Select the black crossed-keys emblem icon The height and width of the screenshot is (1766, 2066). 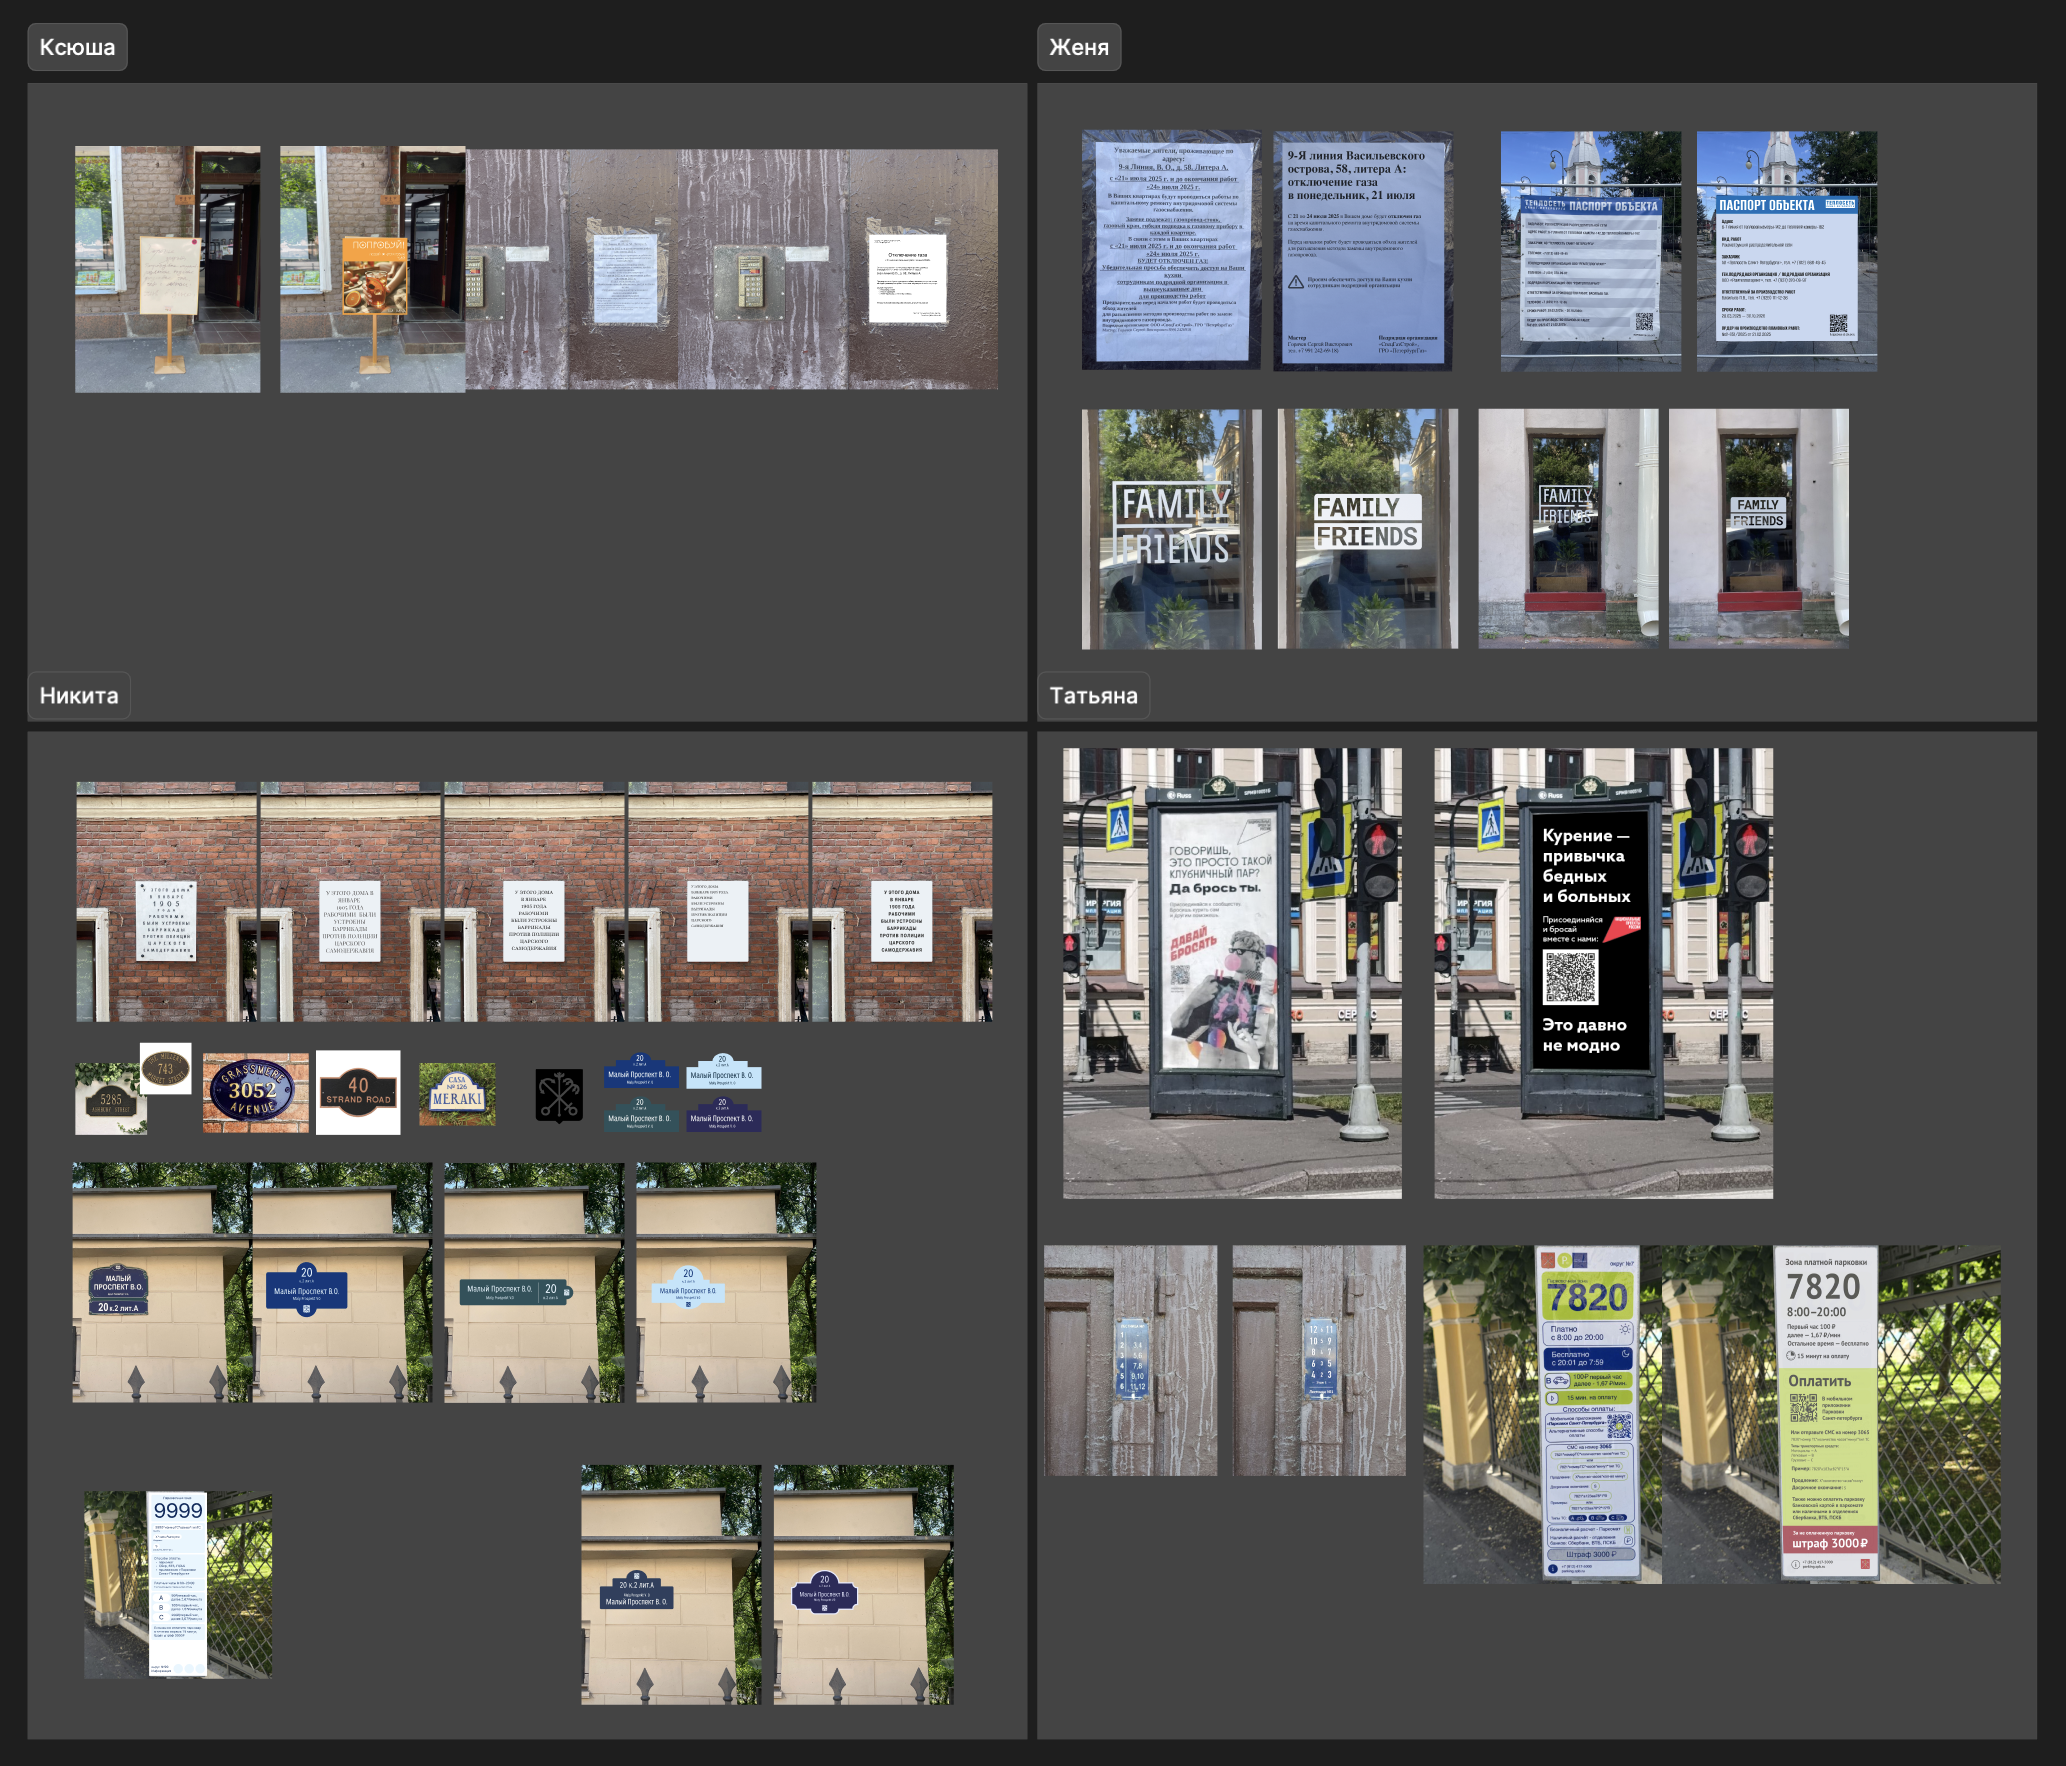coord(559,1096)
